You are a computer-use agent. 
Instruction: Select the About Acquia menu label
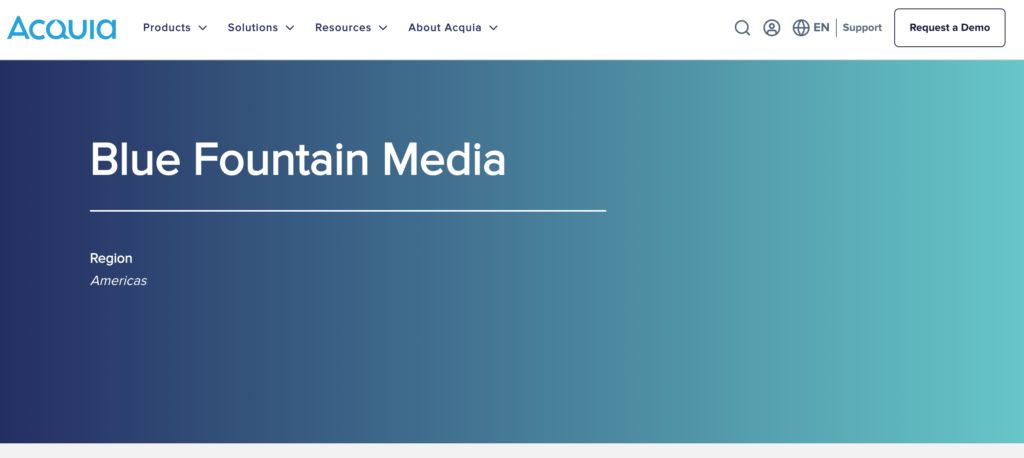[x=444, y=28]
